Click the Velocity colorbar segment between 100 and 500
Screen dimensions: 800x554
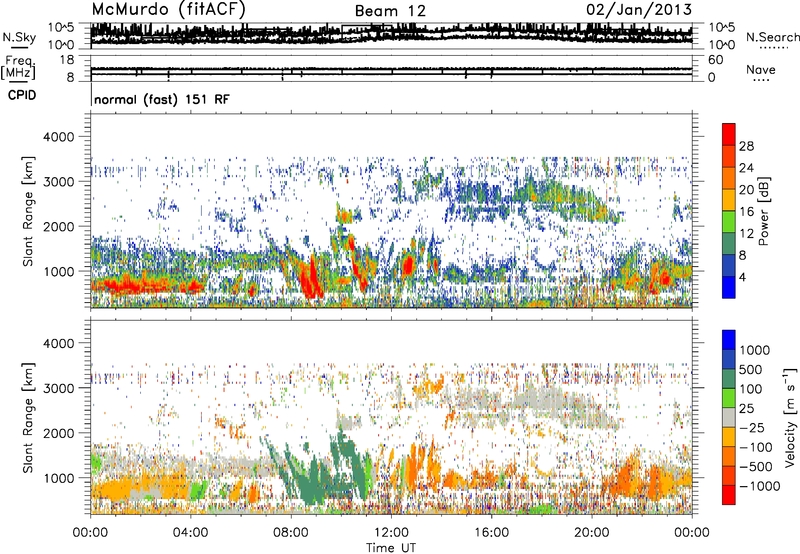tap(729, 379)
